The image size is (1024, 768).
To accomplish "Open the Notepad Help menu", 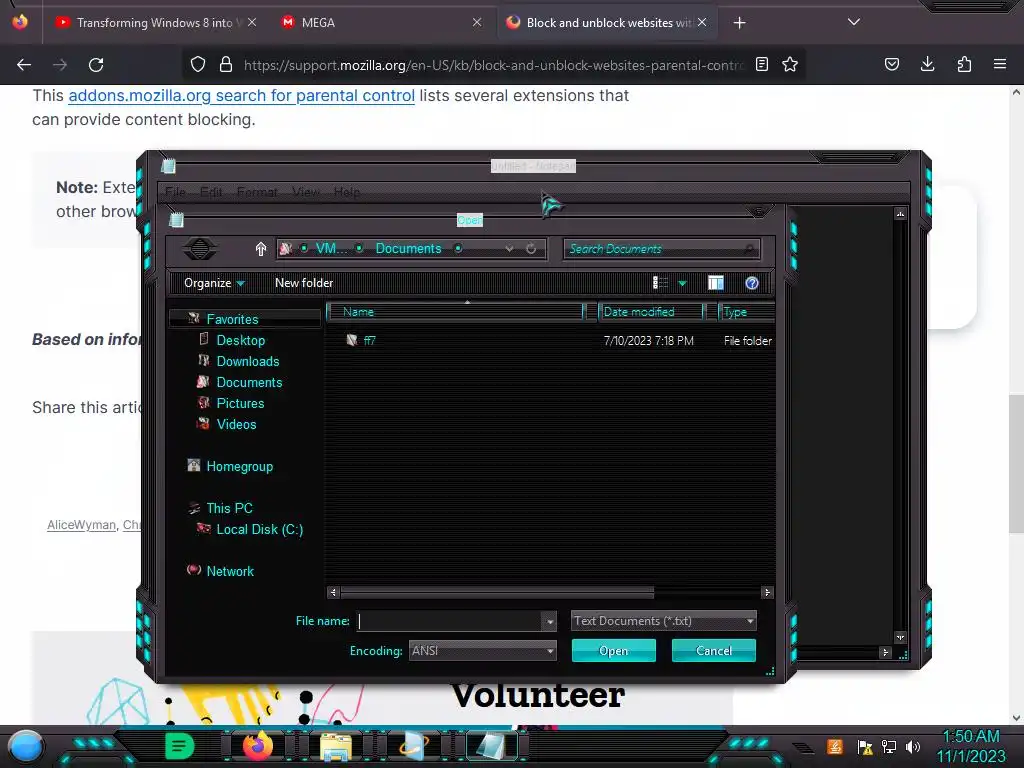I will (347, 192).
